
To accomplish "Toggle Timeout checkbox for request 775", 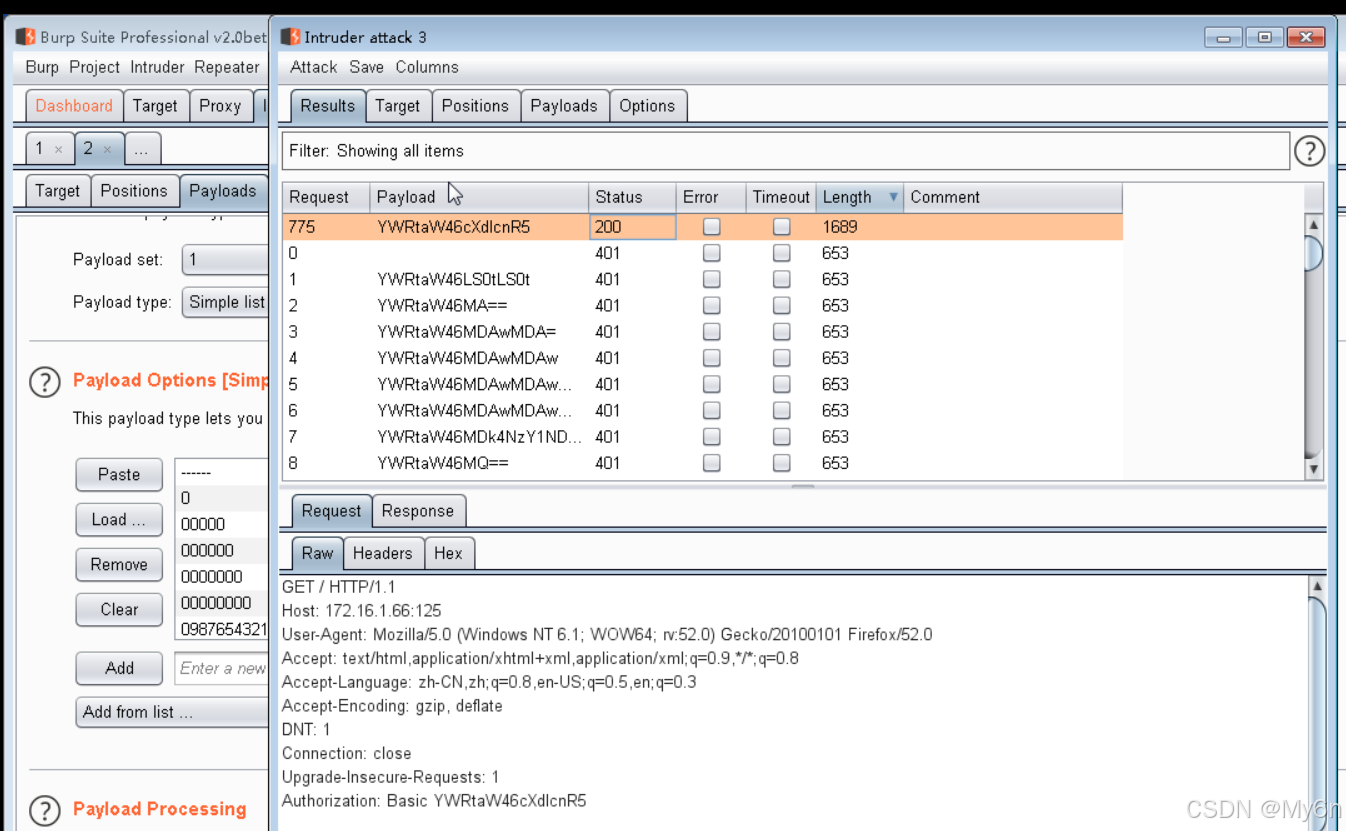I will coord(781,227).
